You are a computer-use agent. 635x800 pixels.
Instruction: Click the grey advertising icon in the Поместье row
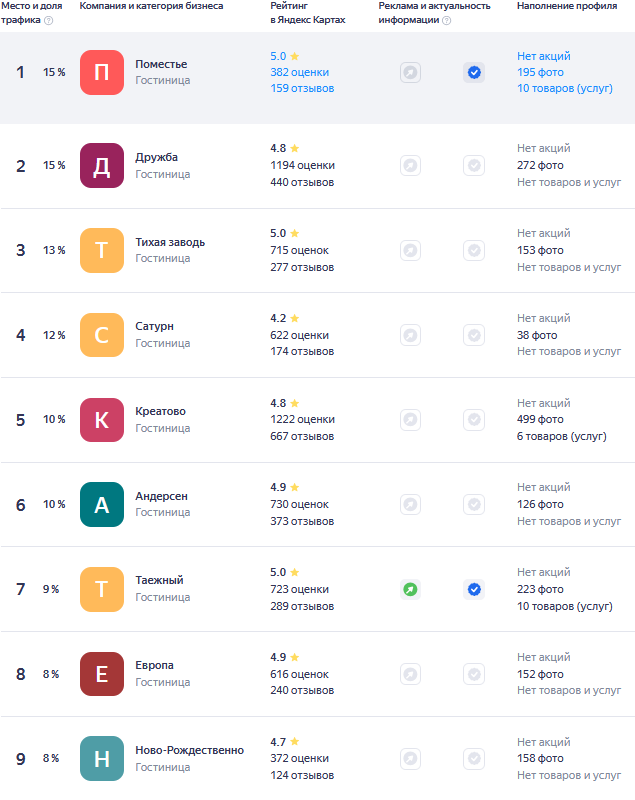(410, 72)
